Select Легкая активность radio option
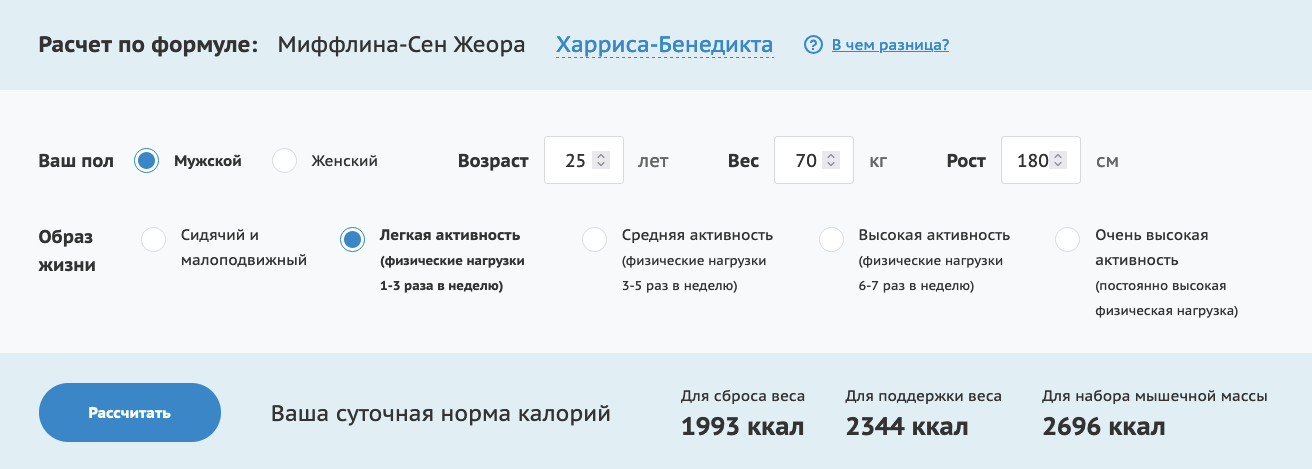The width and height of the screenshot is (1312, 469). tap(352, 240)
